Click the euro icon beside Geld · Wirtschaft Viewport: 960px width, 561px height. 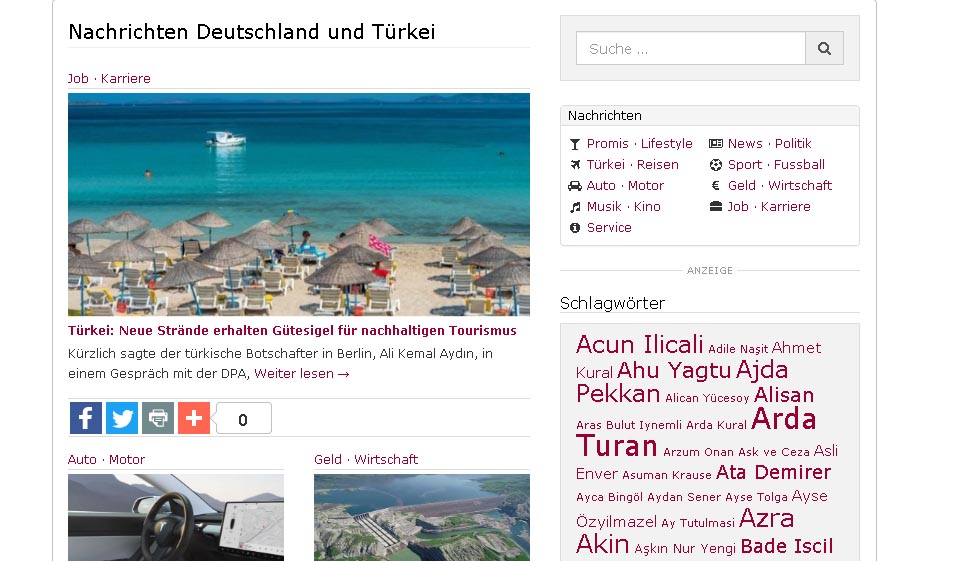716,186
